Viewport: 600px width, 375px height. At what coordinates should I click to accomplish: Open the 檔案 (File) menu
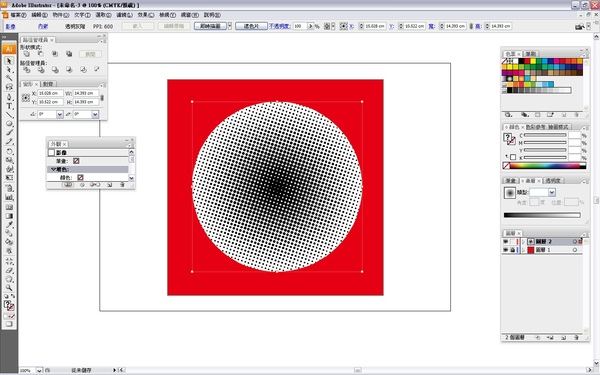18,15
